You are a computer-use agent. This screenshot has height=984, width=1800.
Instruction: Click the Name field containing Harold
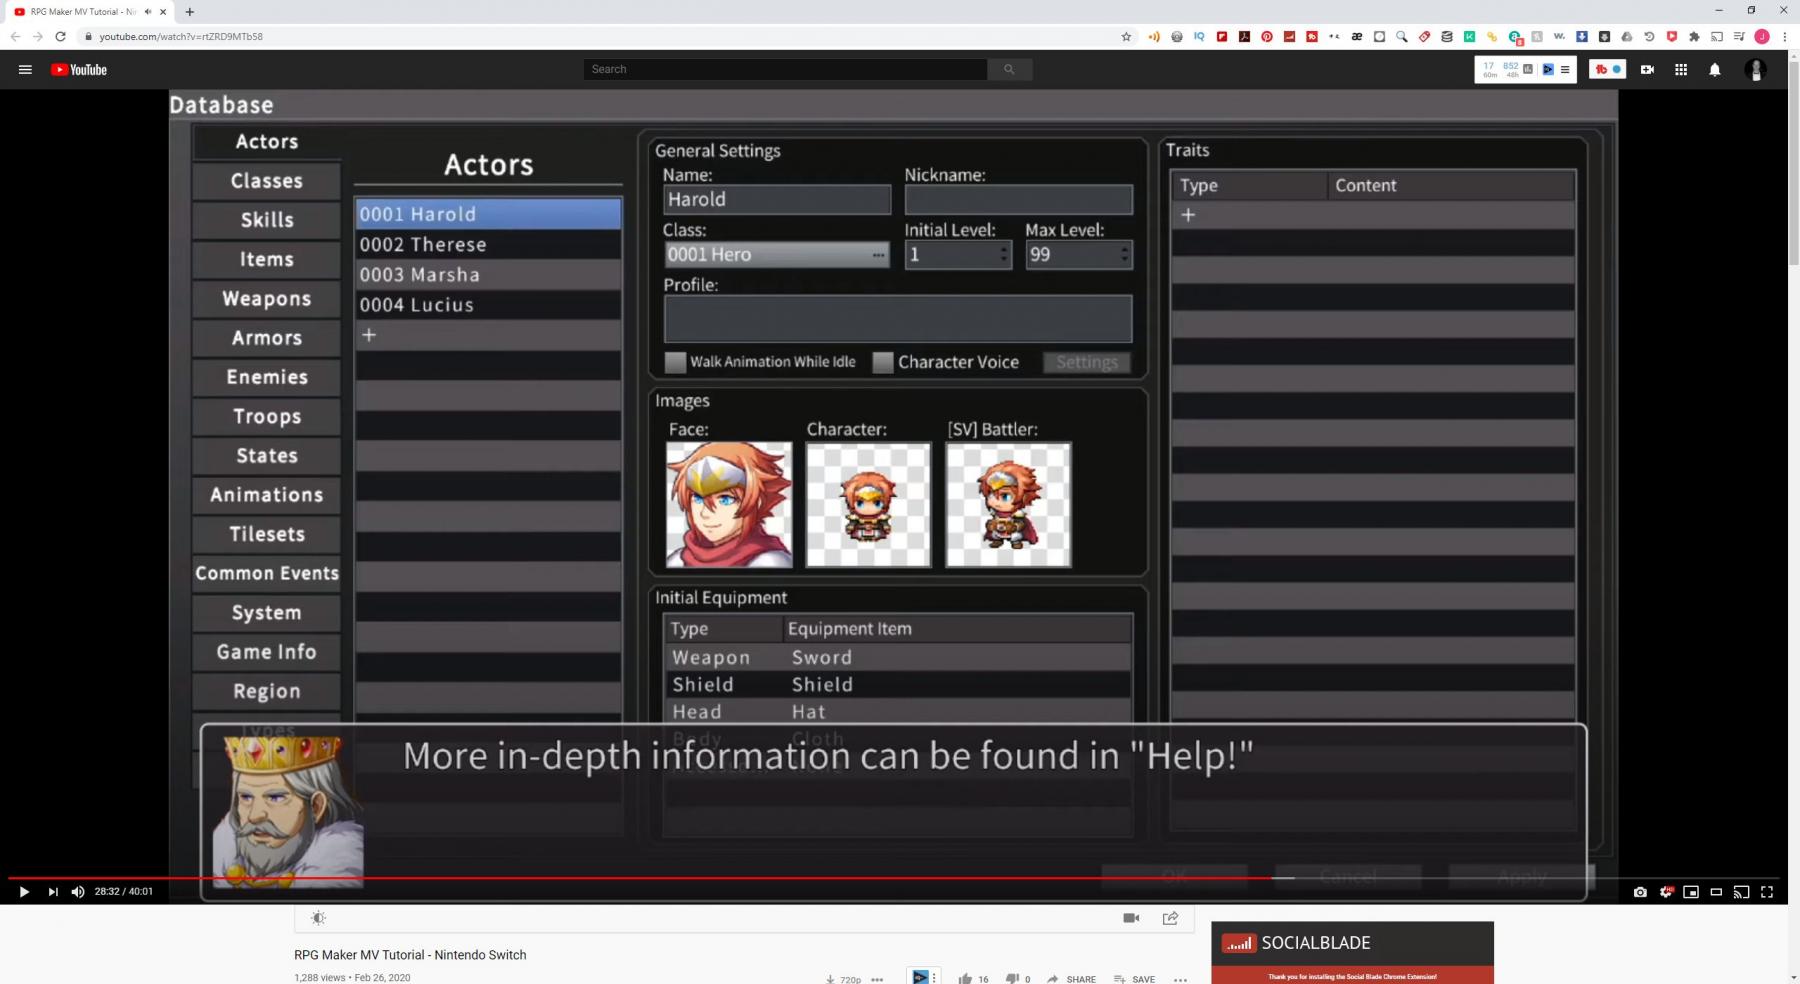tap(777, 200)
